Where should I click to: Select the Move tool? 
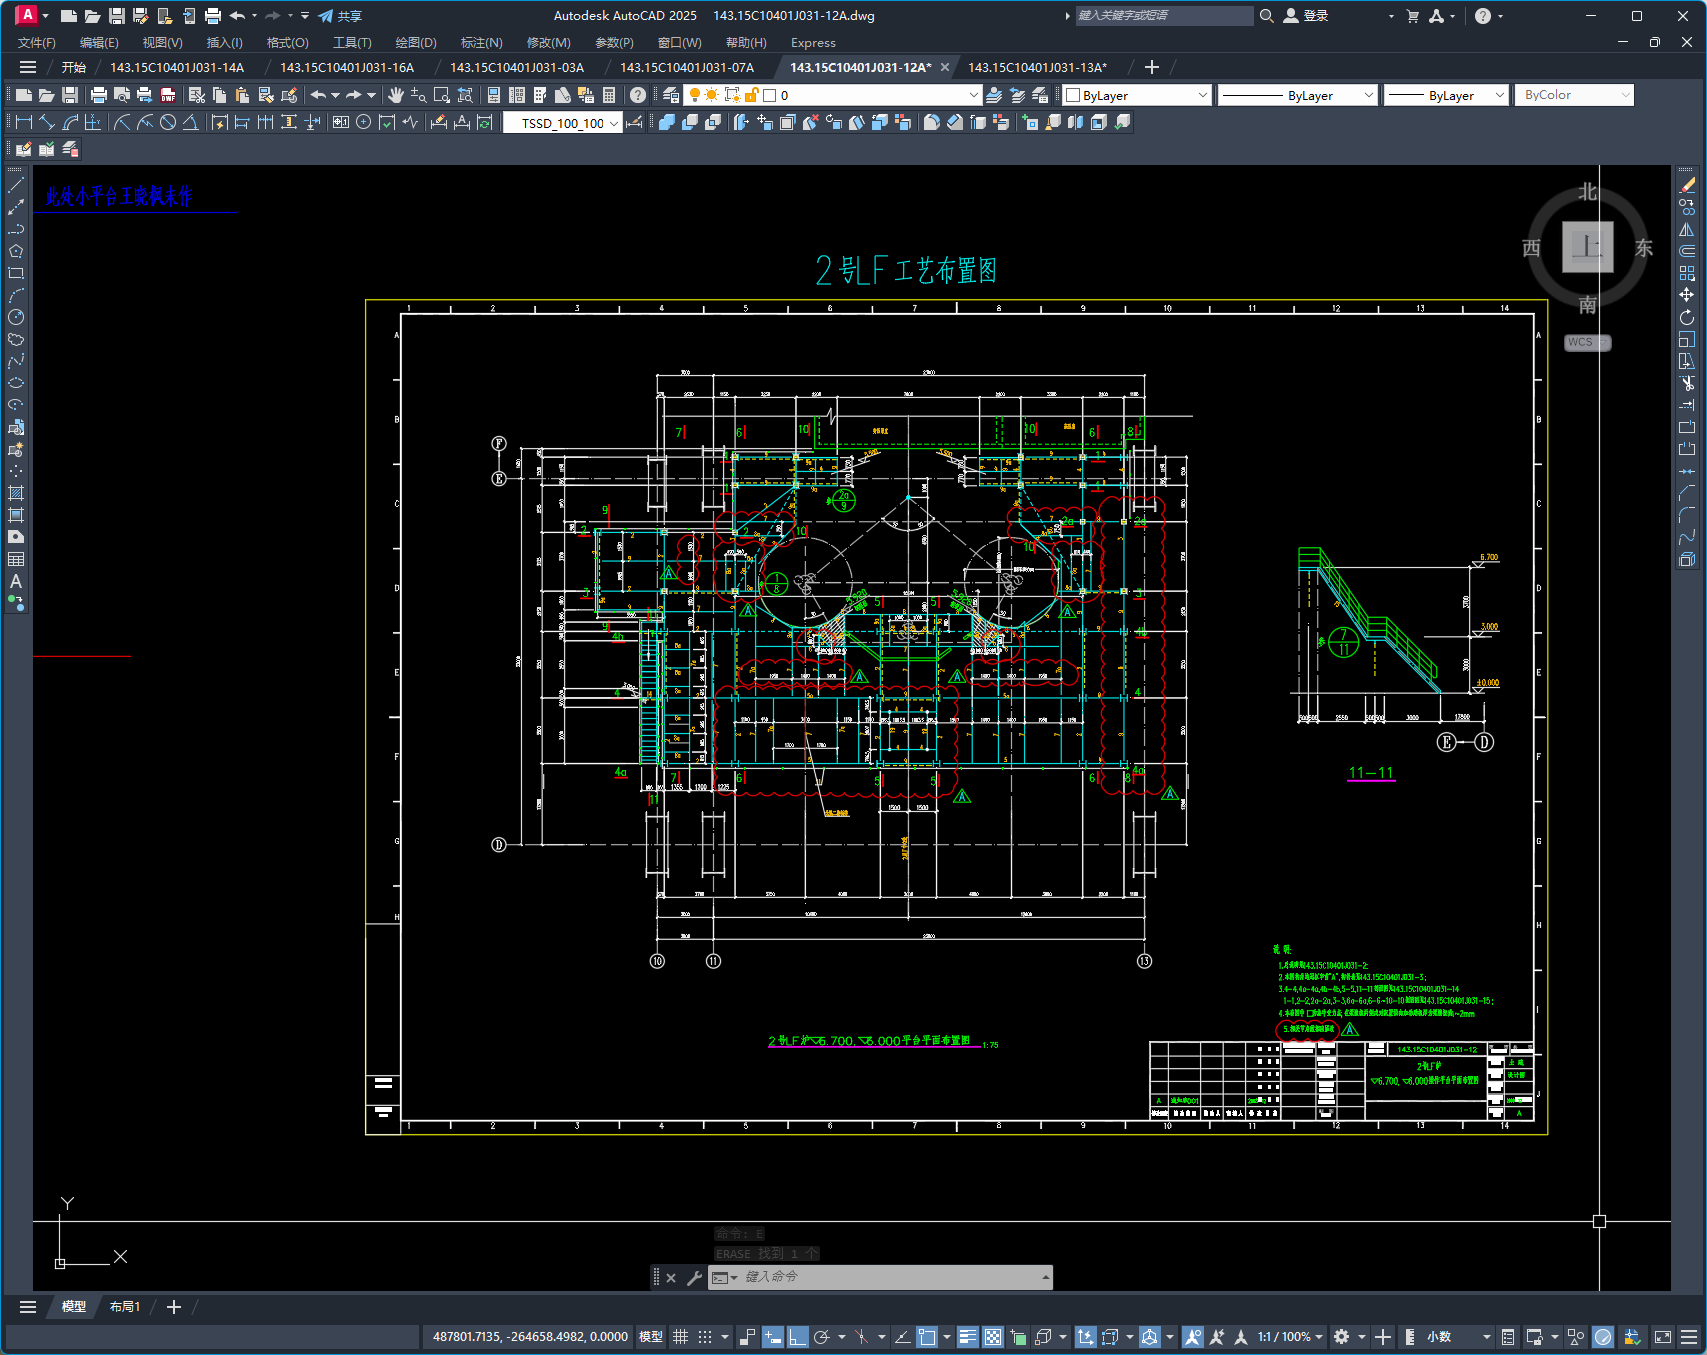click(1687, 295)
